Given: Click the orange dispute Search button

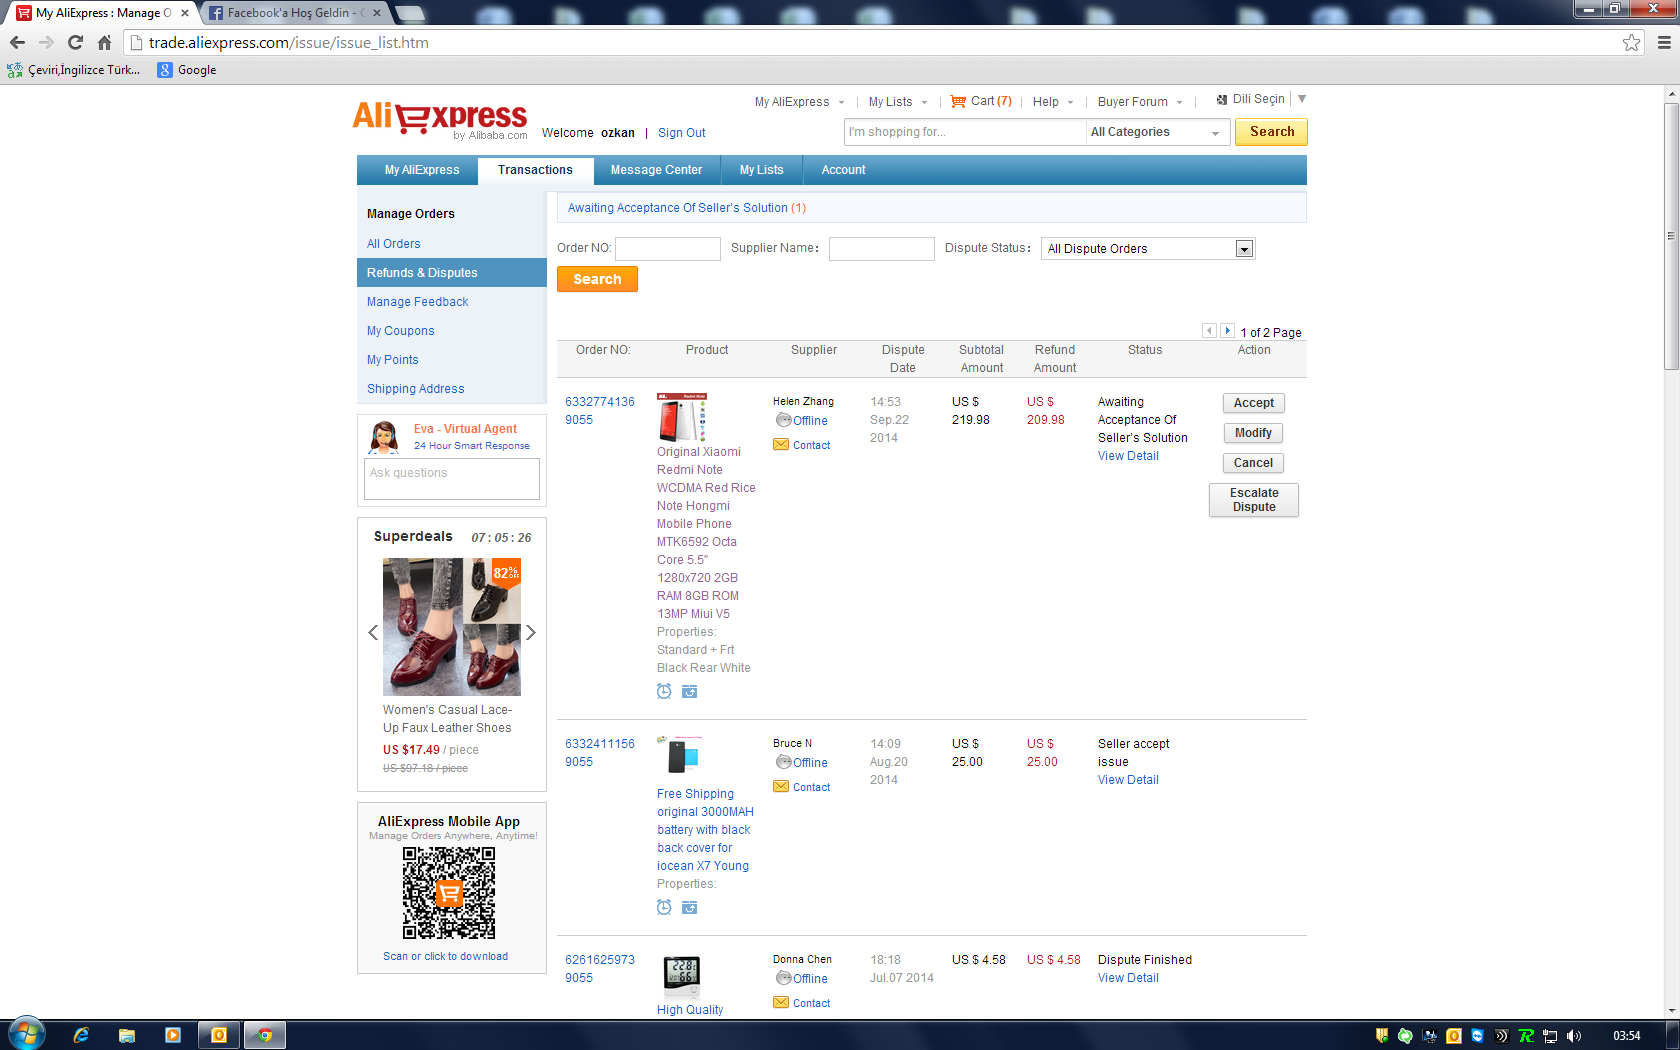Looking at the screenshot, I should tap(597, 279).
